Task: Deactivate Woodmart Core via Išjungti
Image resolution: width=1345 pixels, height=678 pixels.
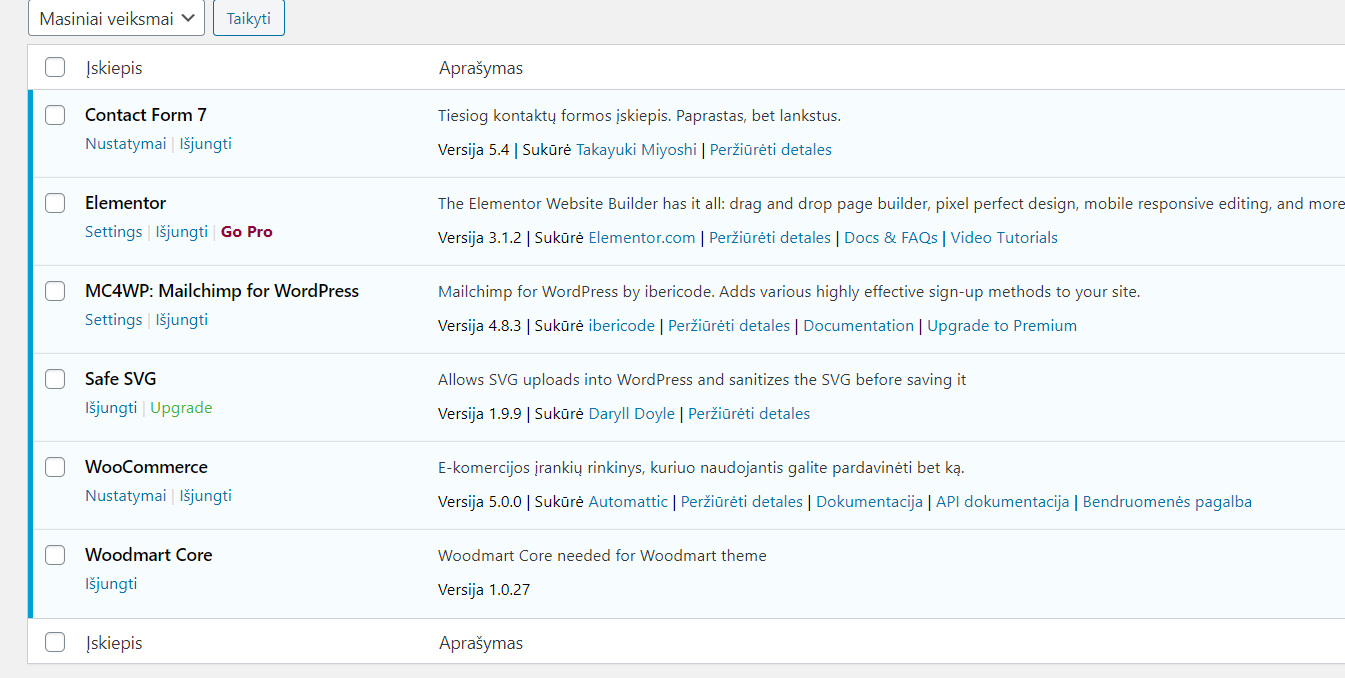Action: pyautogui.click(x=111, y=584)
